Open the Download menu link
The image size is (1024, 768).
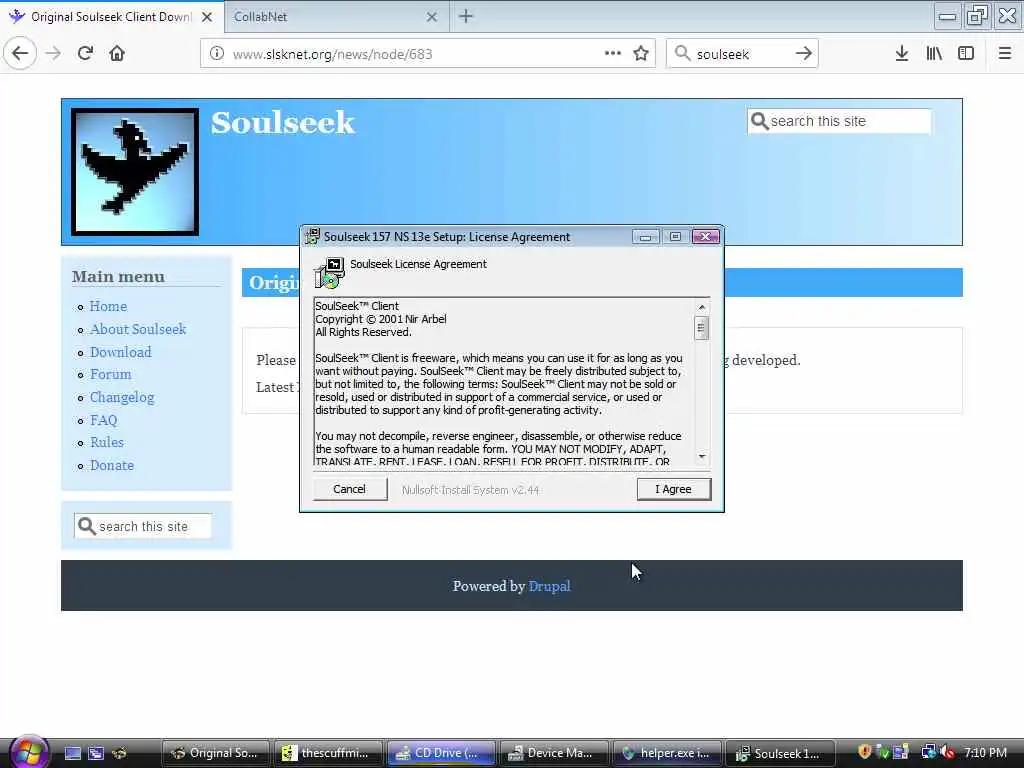[120, 352]
